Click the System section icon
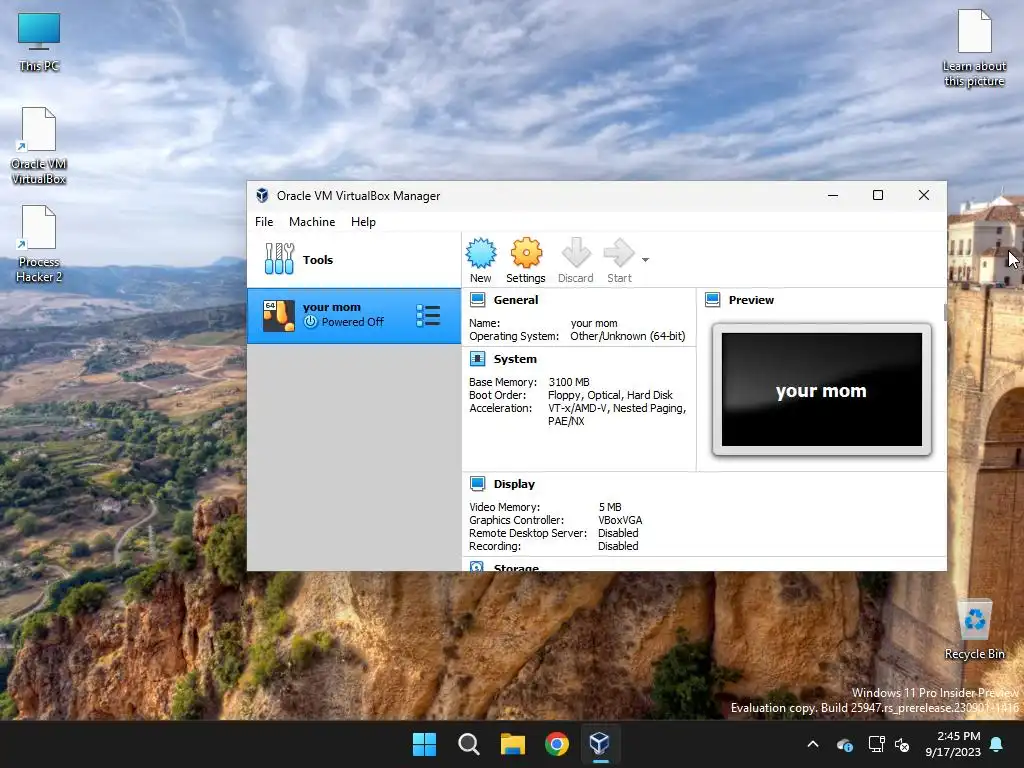The width and height of the screenshot is (1024, 768). pyautogui.click(x=477, y=359)
